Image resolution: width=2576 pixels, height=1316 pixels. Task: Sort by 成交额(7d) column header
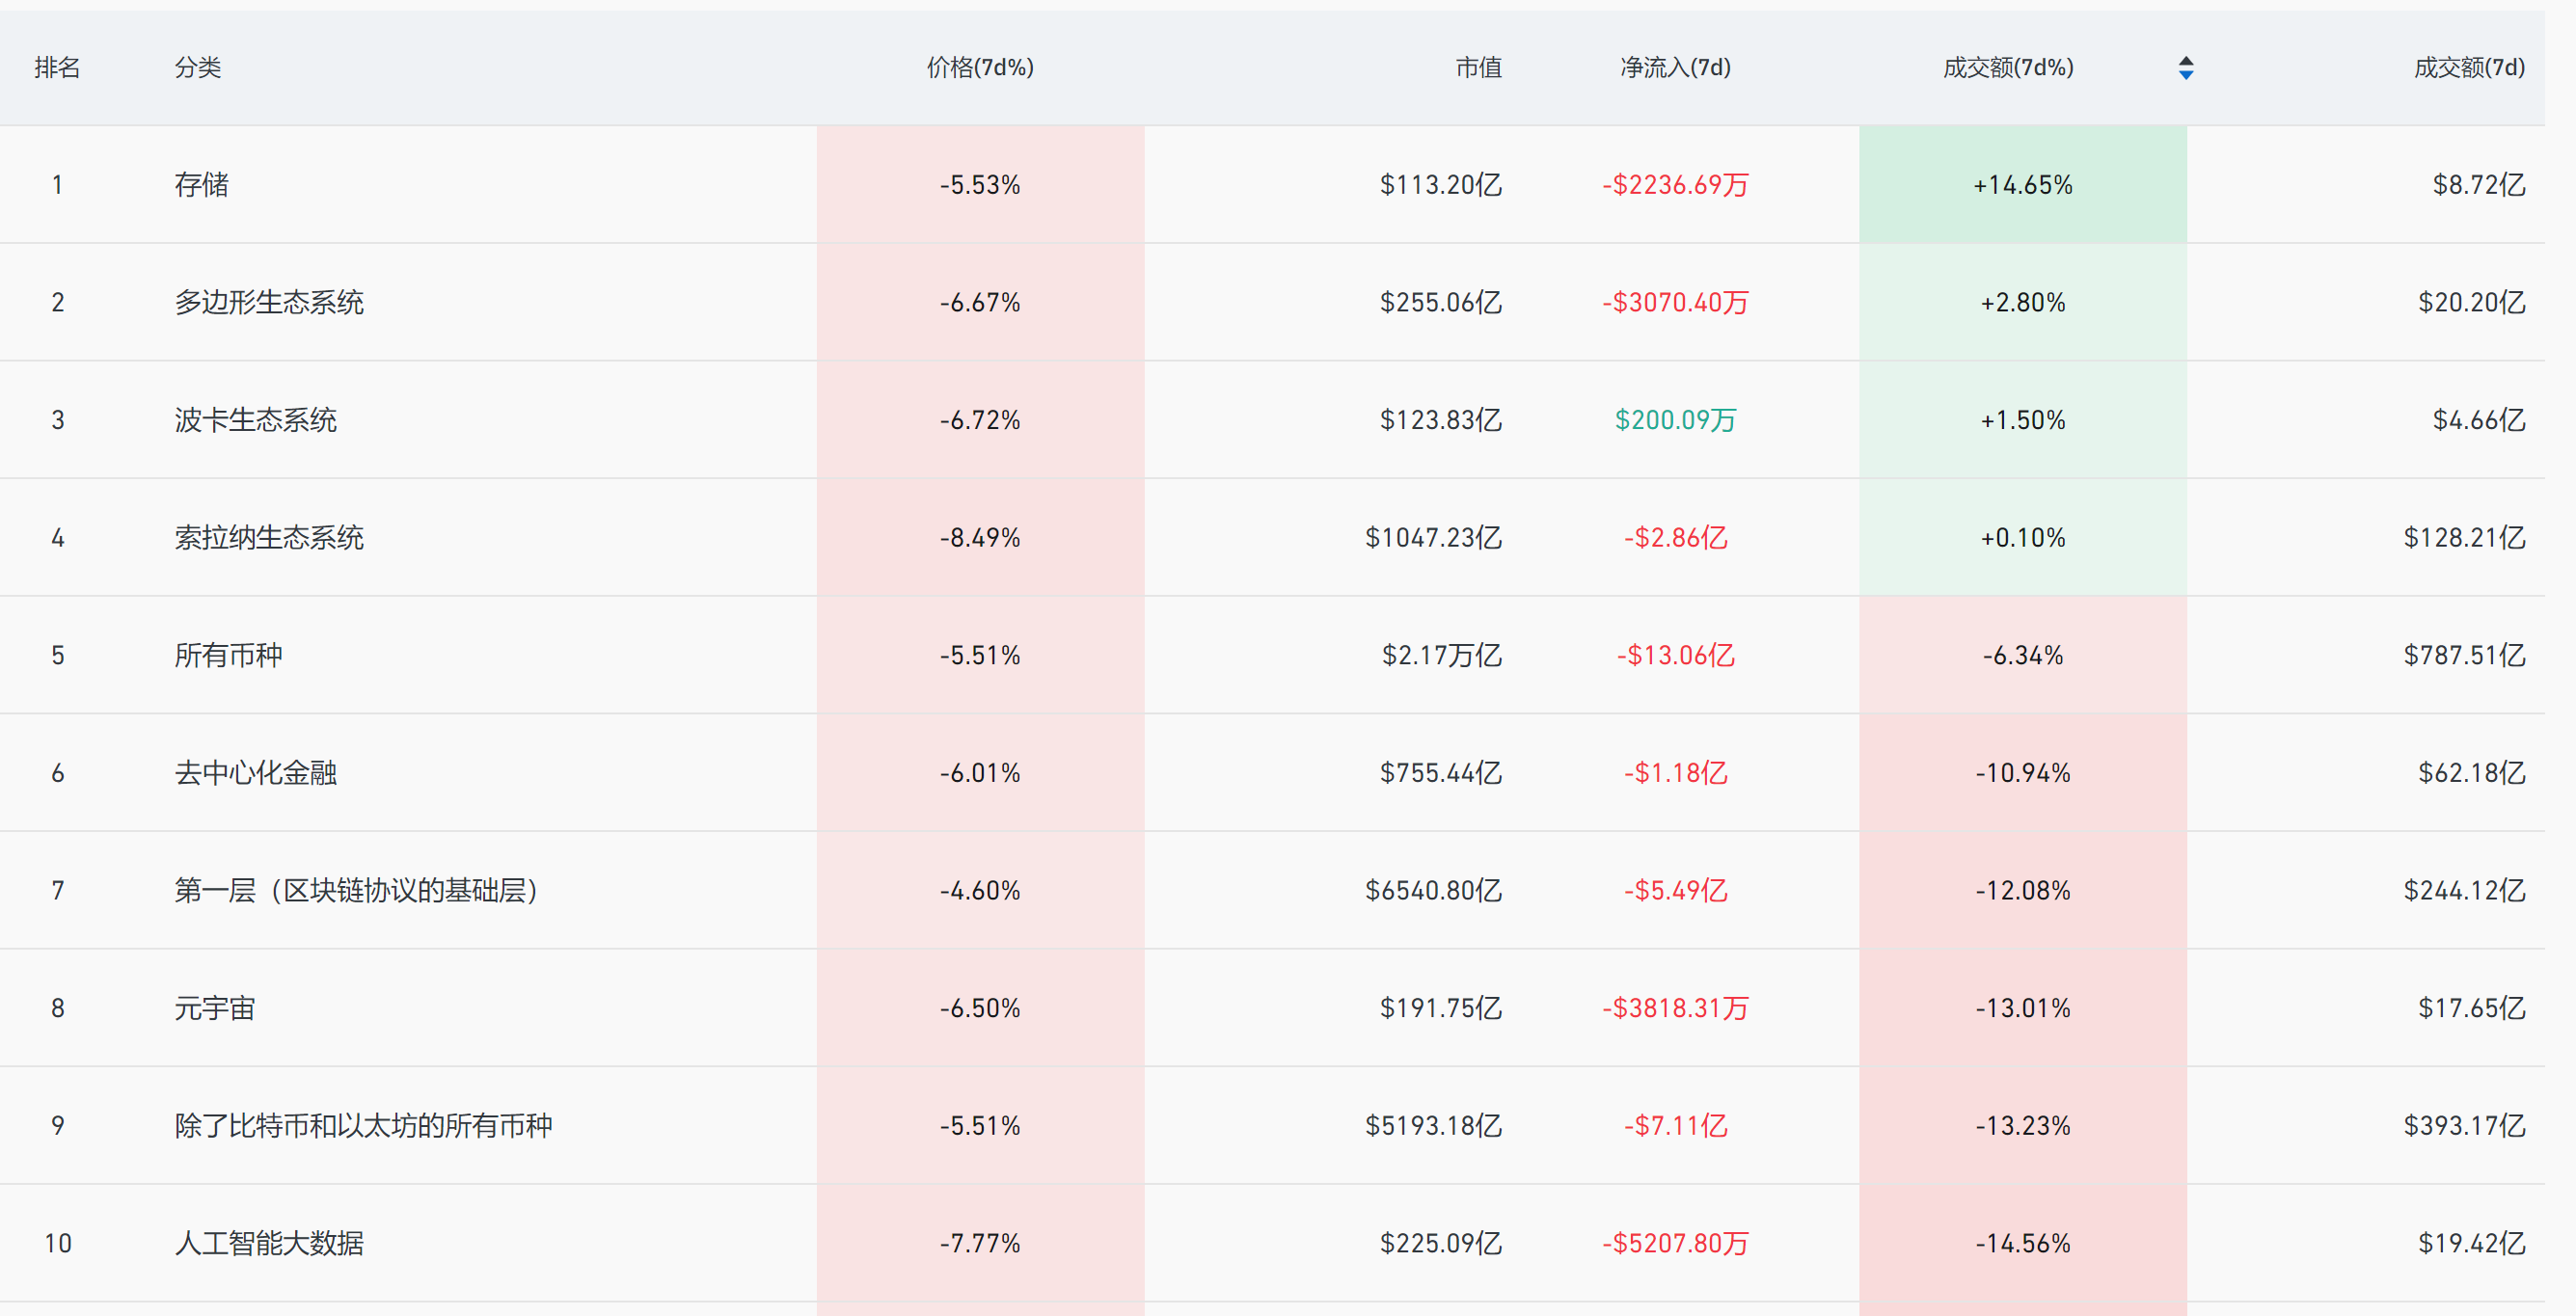2469,68
